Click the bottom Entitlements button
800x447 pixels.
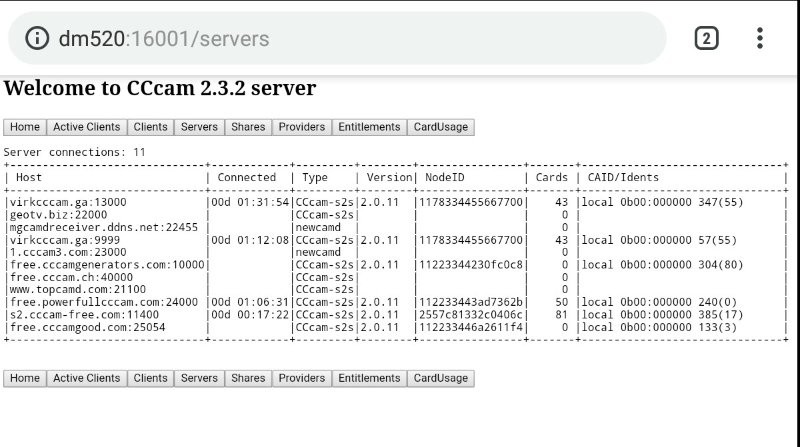[x=369, y=378]
